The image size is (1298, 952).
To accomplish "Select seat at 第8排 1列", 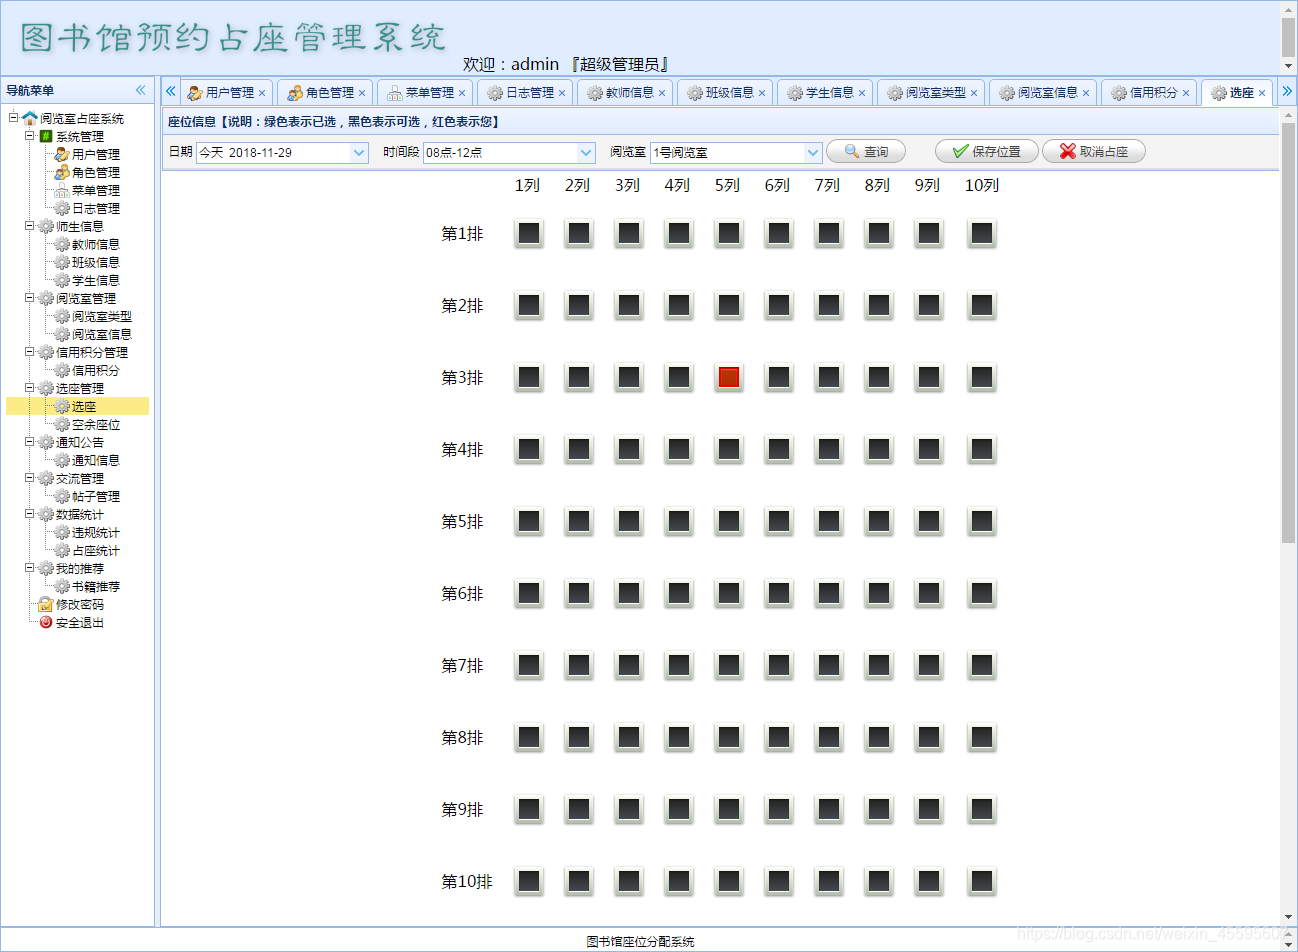I will pyautogui.click(x=529, y=738).
